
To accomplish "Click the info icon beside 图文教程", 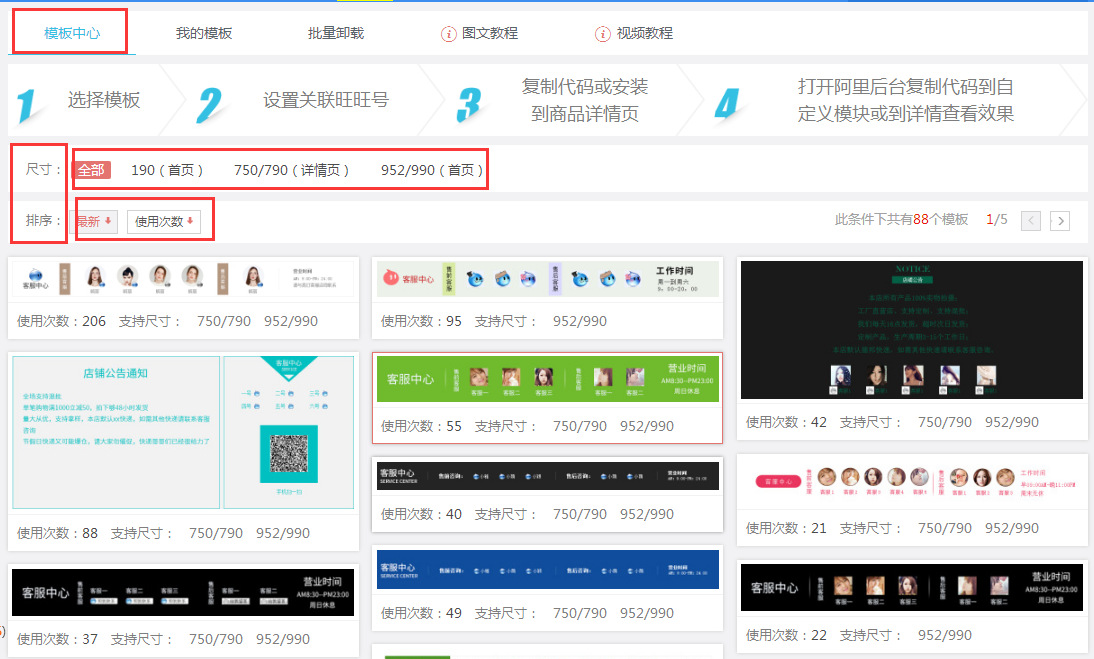I will 449,33.
